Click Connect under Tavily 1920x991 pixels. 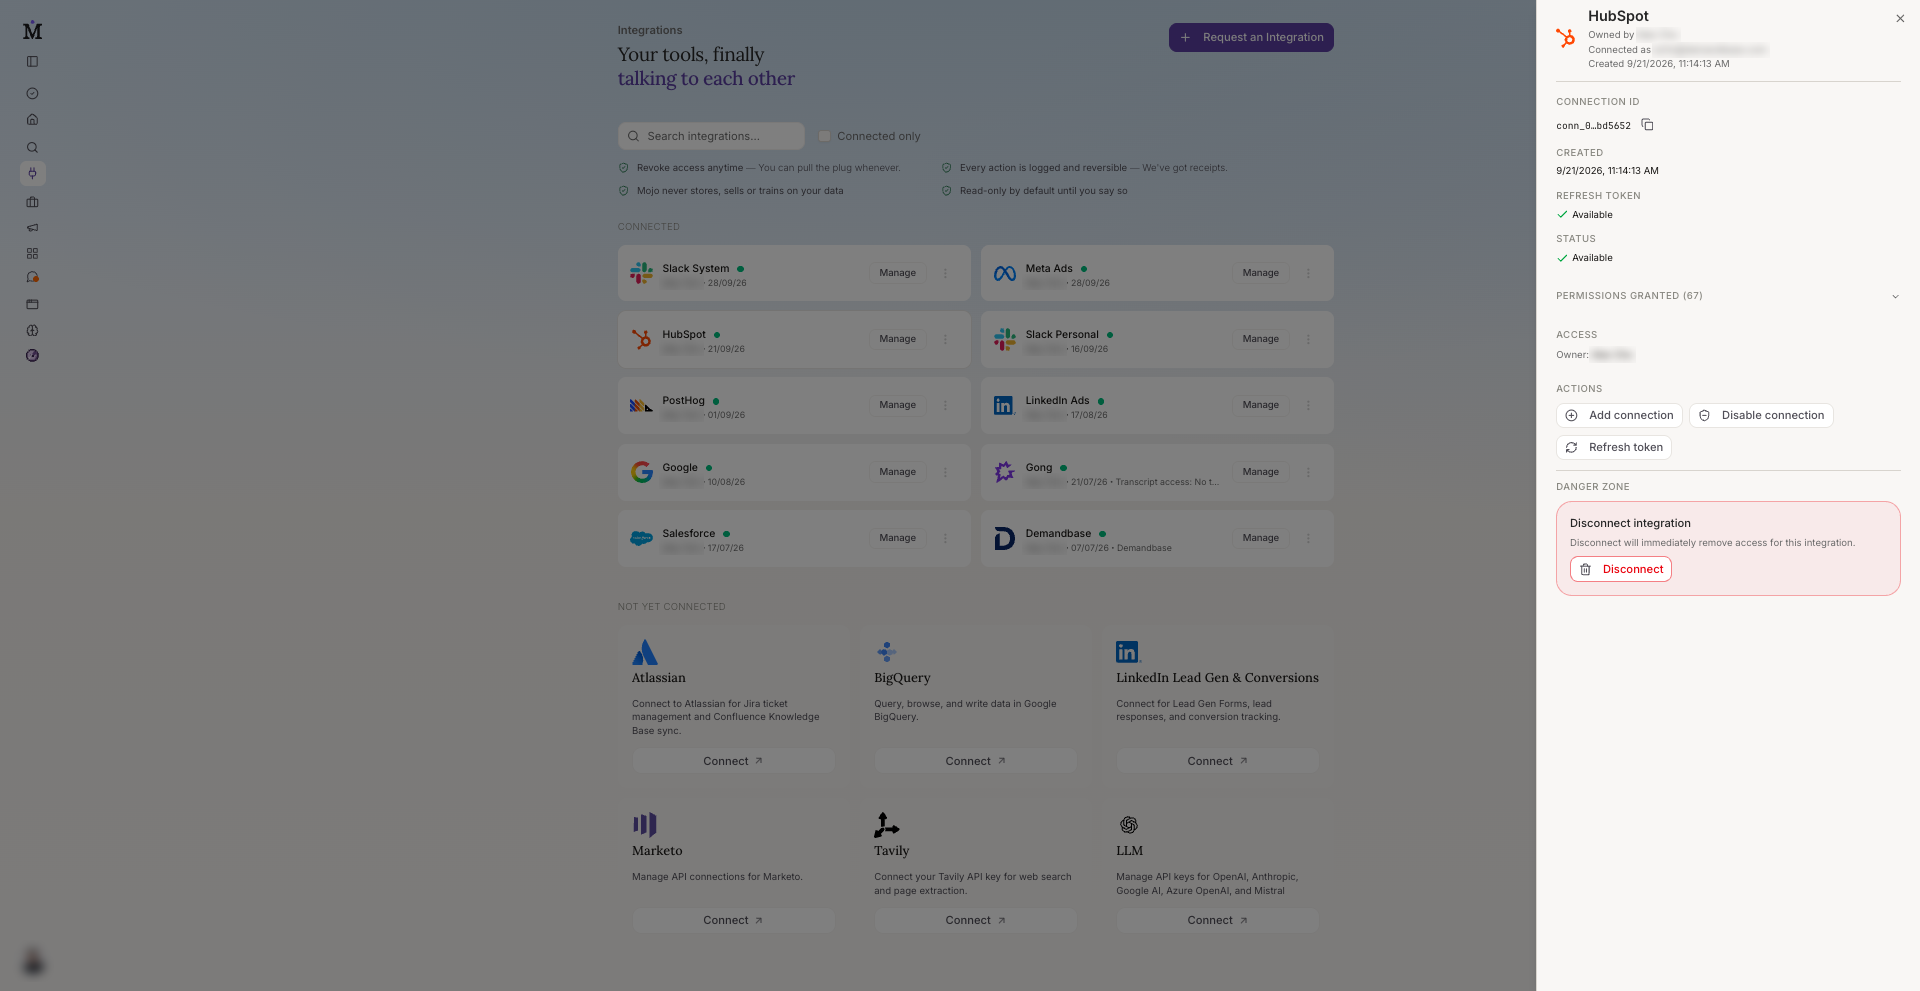pyautogui.click(x=975, y=920)
